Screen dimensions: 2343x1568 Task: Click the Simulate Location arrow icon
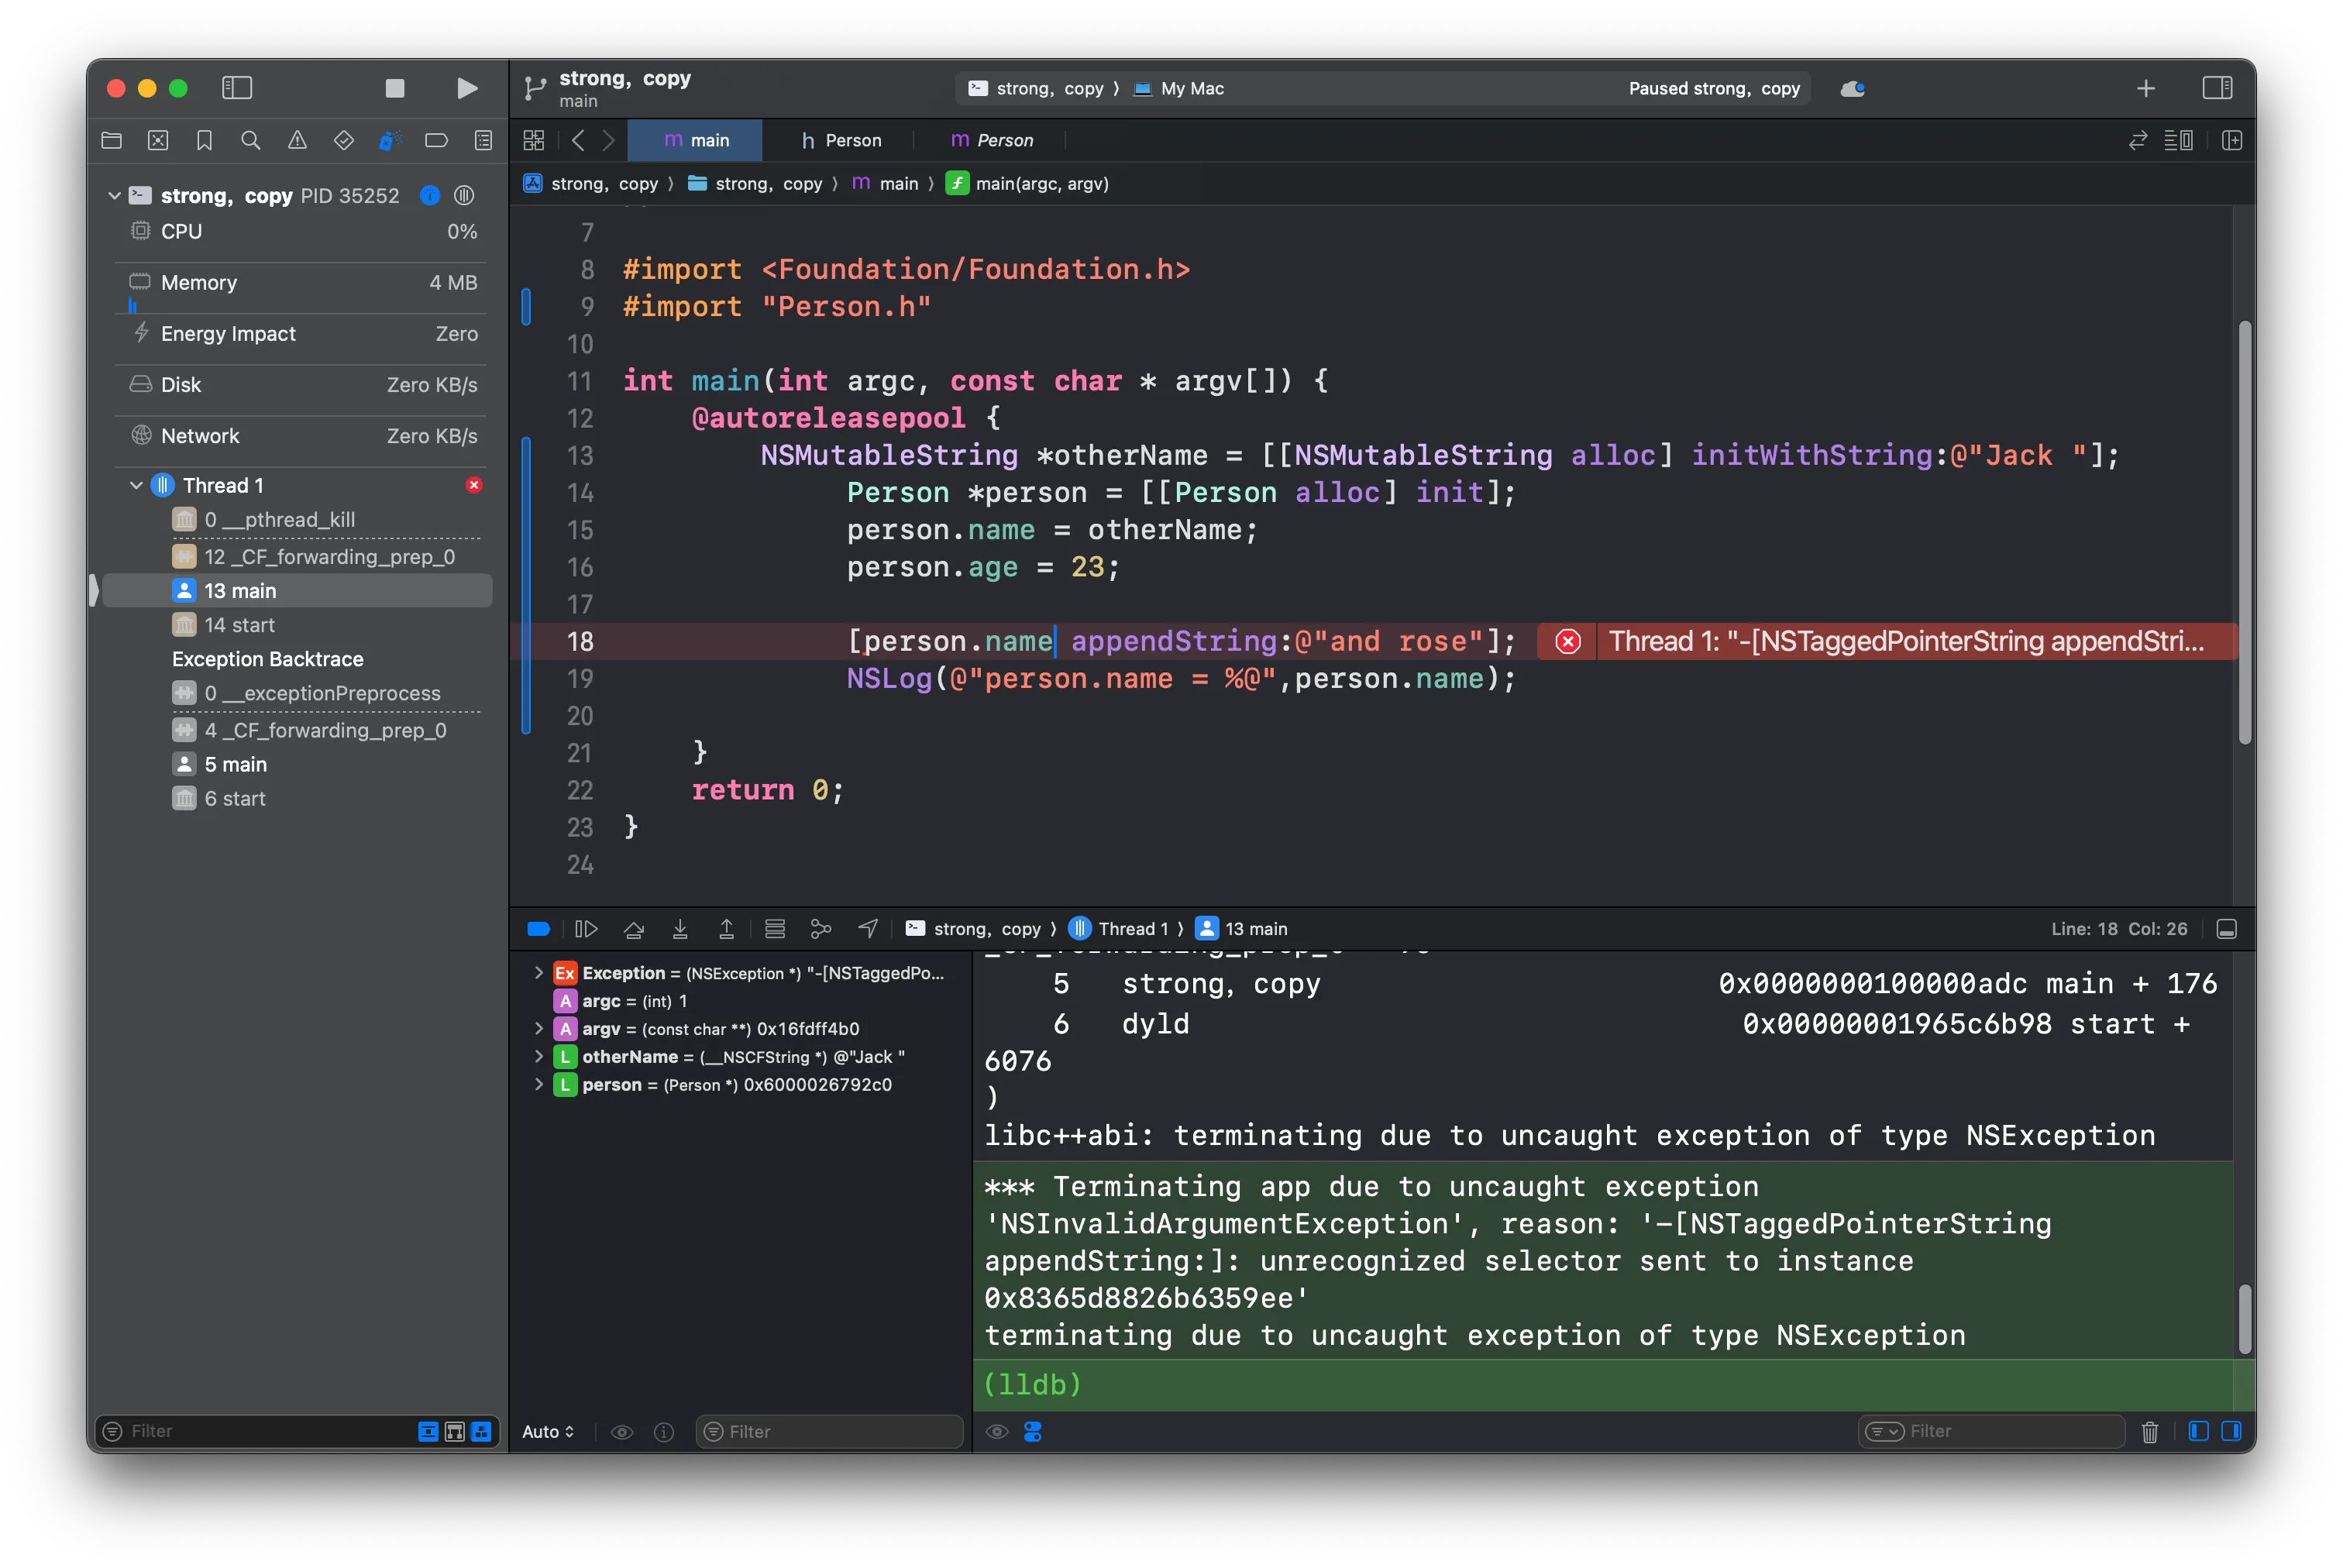pyautogui.click(x=868, y=929)
